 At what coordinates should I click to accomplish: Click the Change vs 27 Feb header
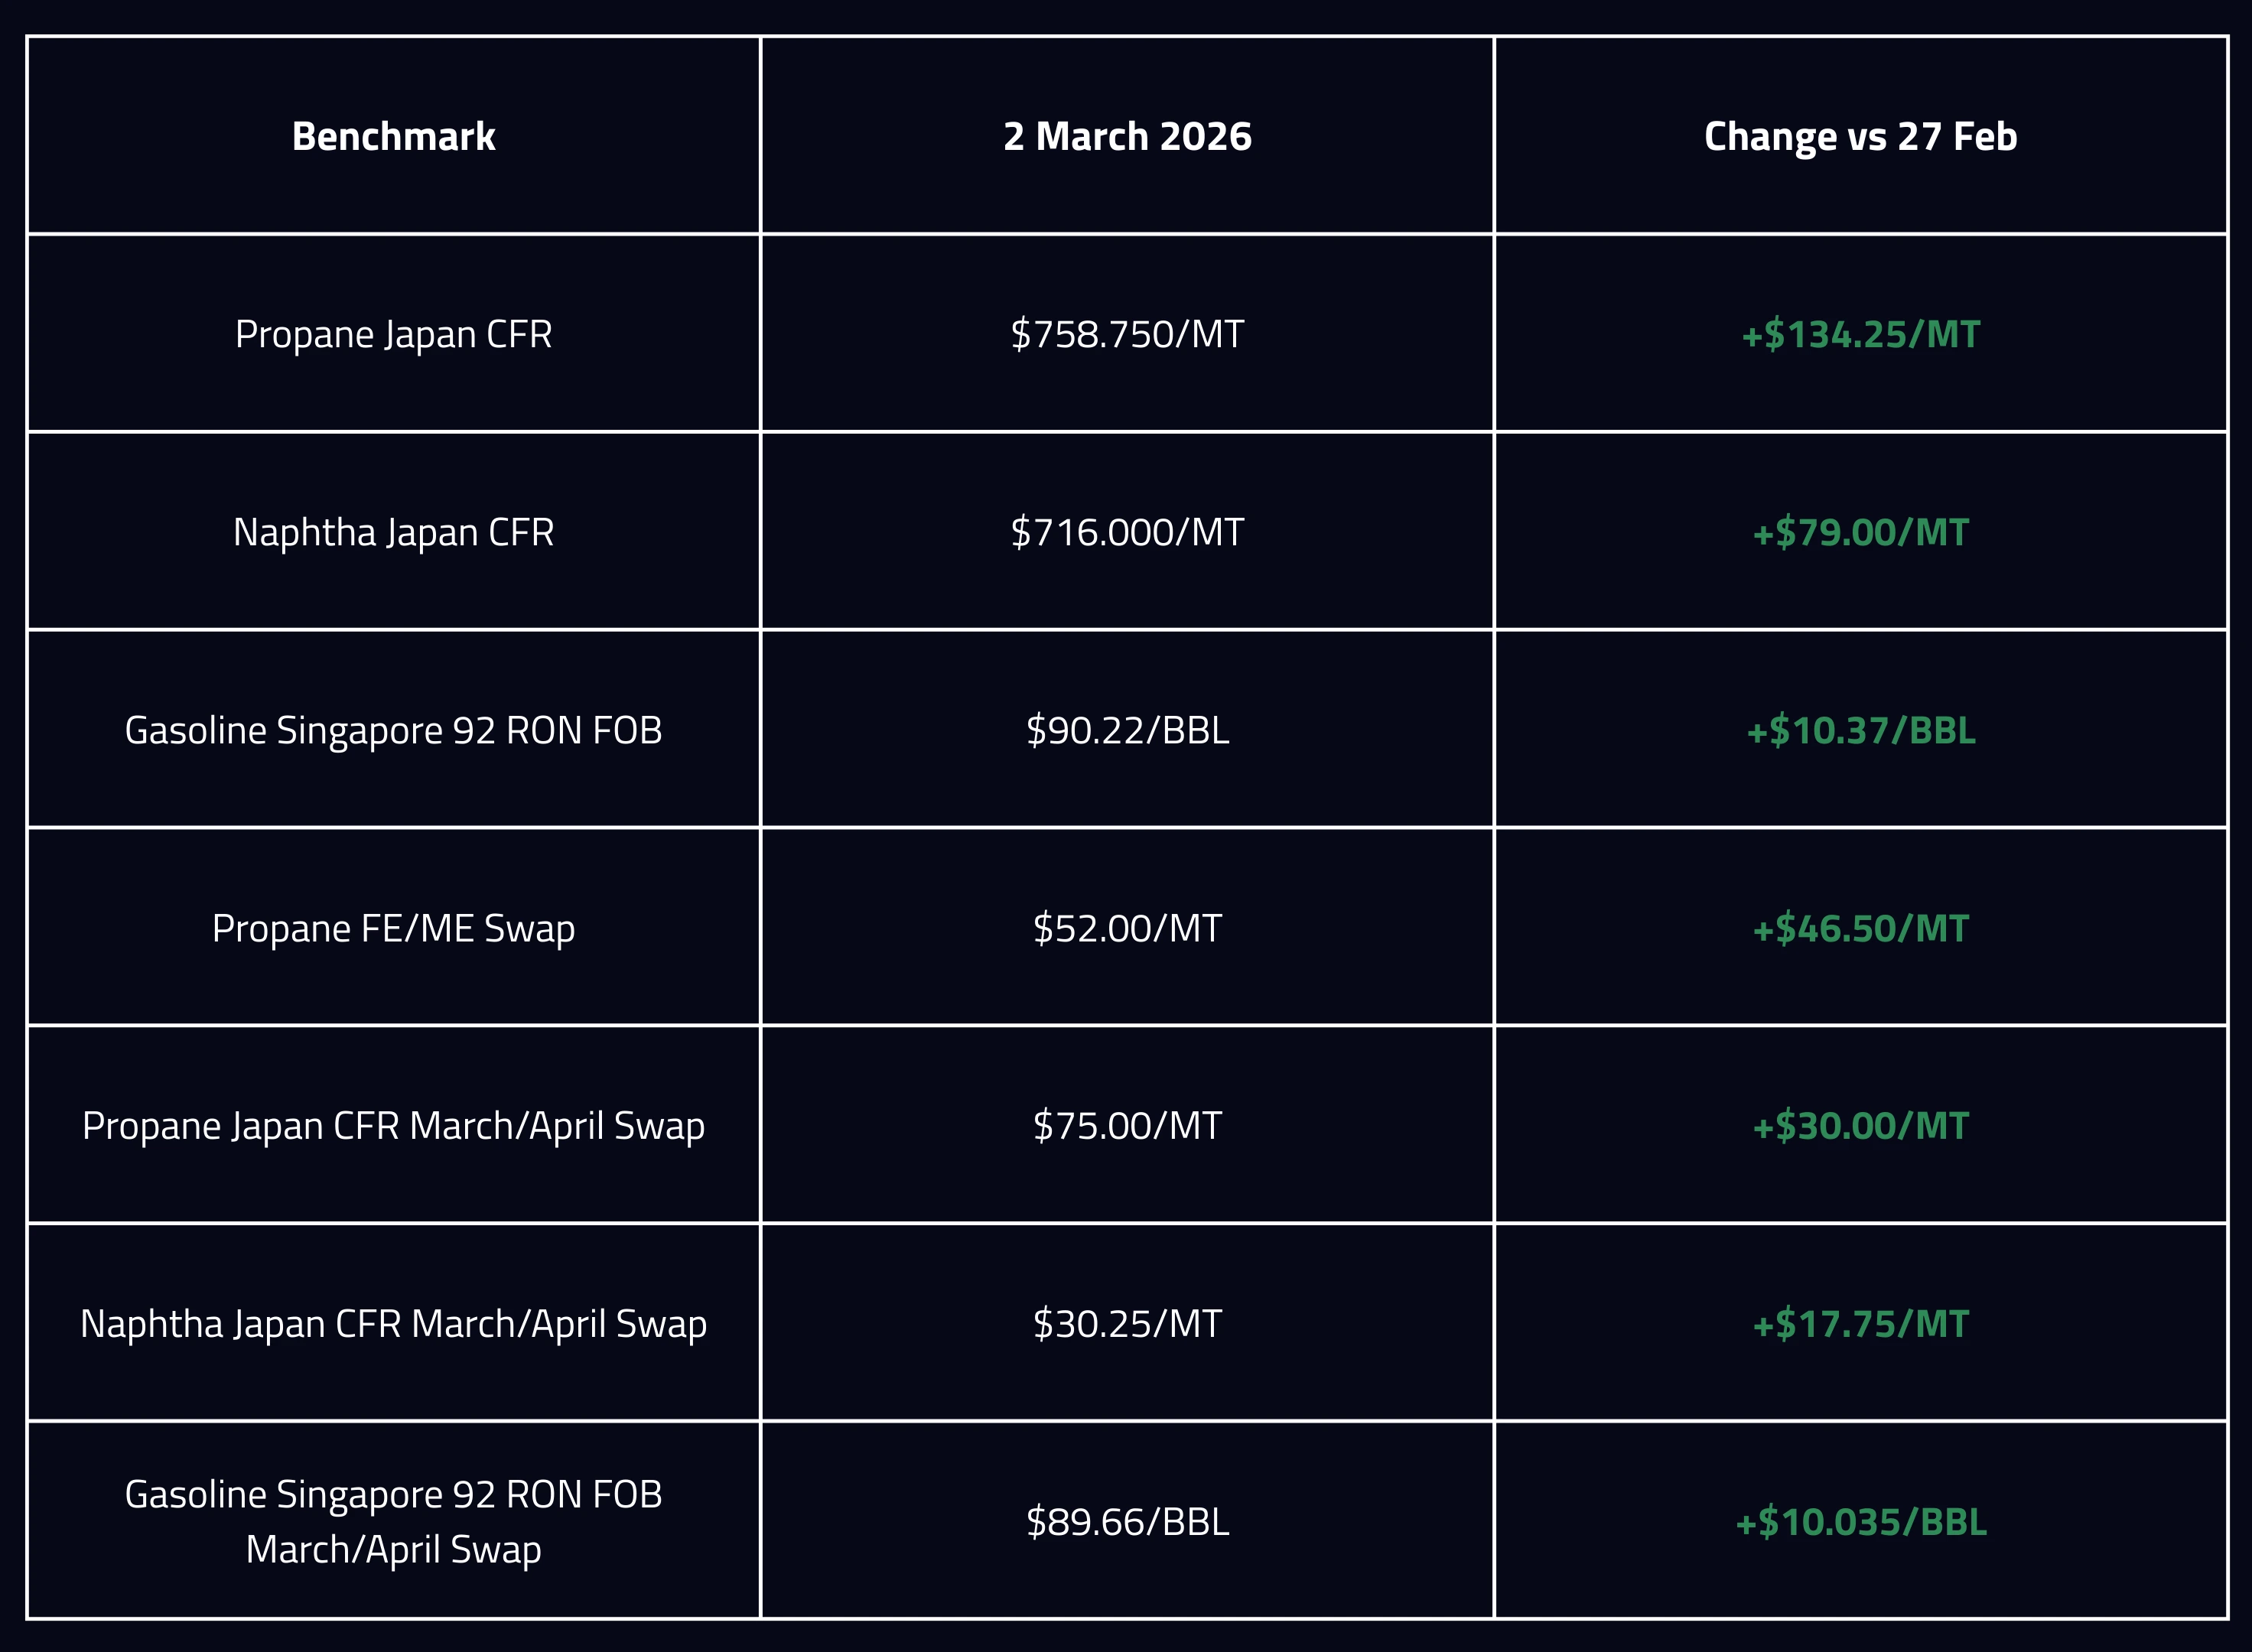[1860, 136]
